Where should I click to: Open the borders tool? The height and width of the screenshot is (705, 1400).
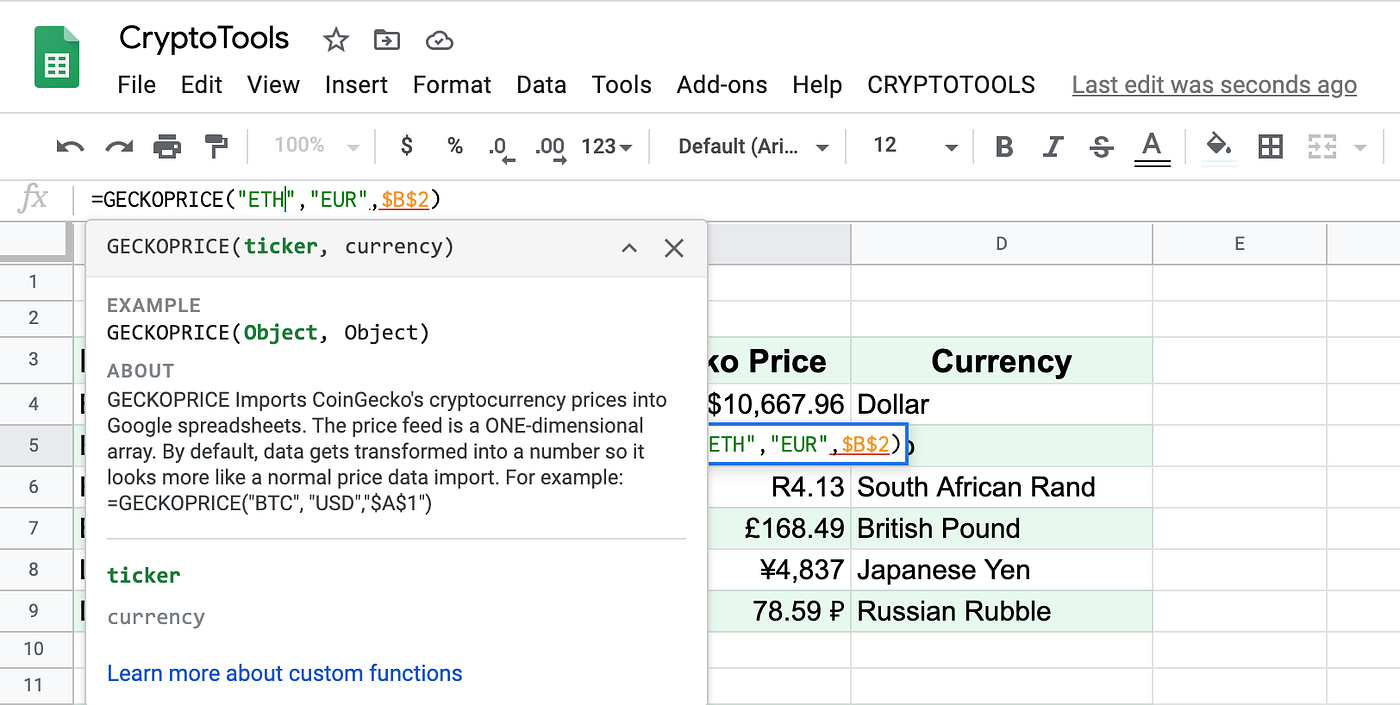pos(1270,147)
